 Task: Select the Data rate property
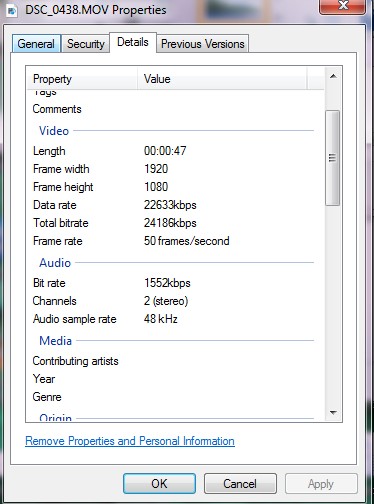click(55, 205)
